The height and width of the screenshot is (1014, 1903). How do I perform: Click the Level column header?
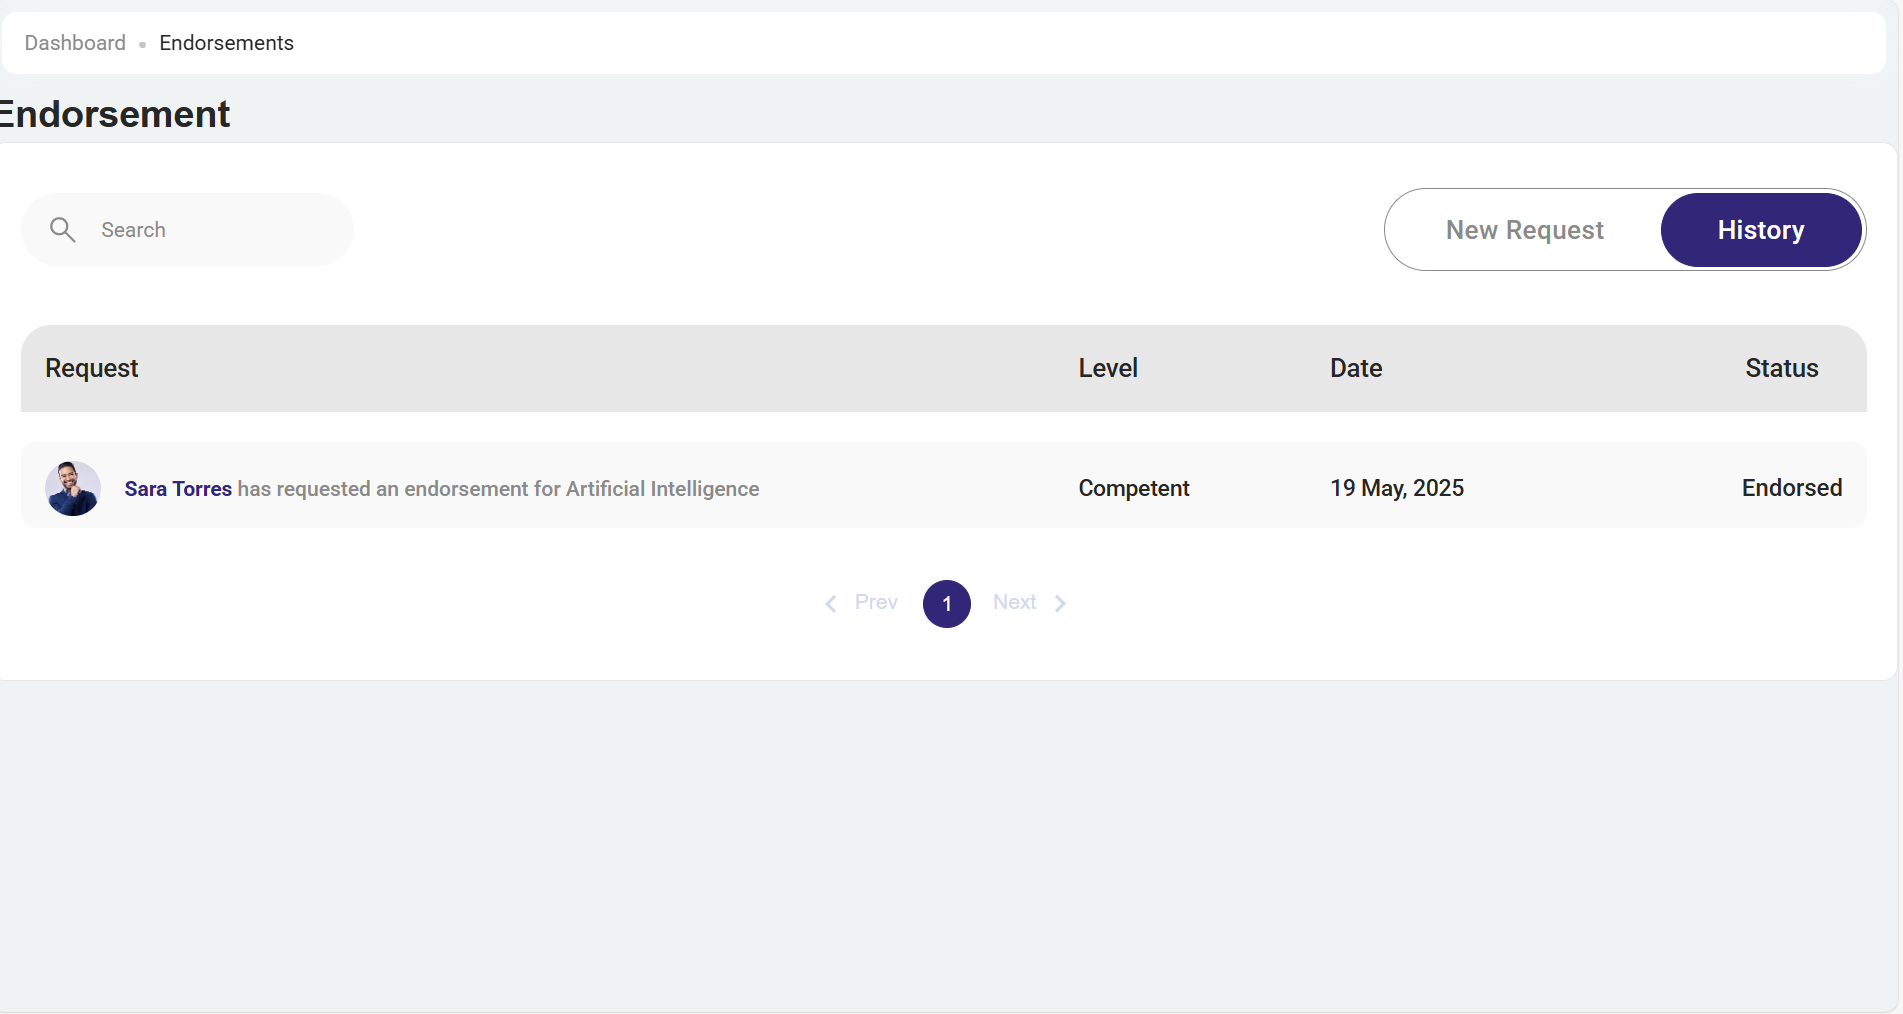pyautogui.click(x=1108, y=368)
